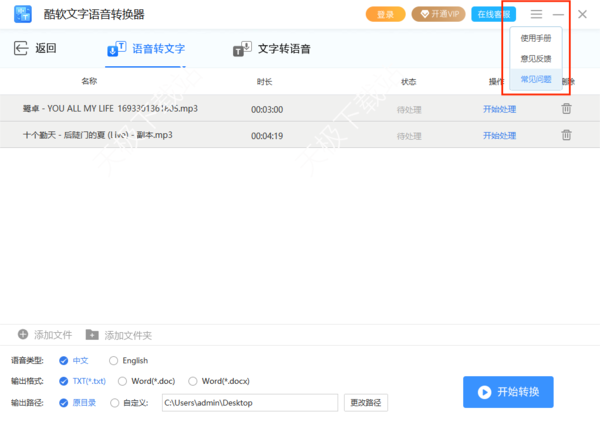Viewport: 600px width, 422px height.
Task: Delete the first mp3 file with trash icon
Action: tap(566, 109)
